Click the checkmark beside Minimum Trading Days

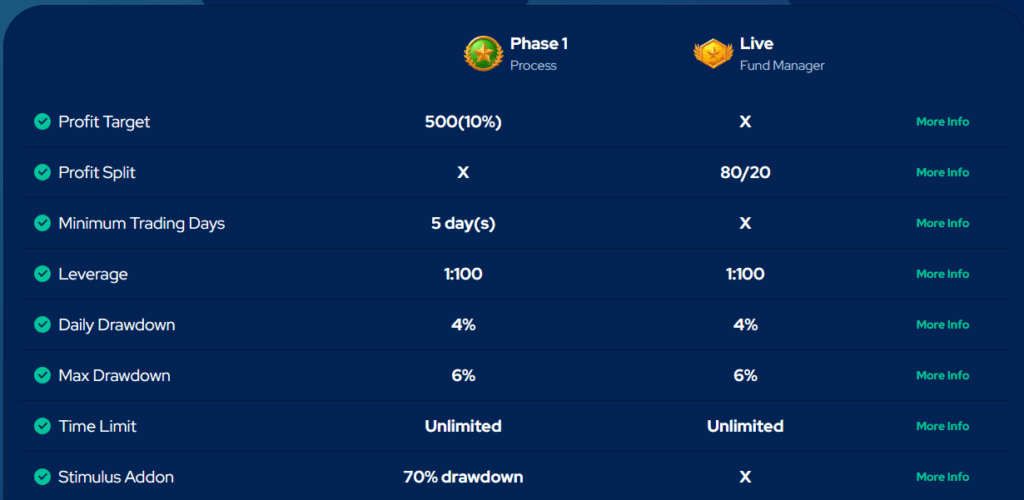pyautogui.click(x=42, y=223)
